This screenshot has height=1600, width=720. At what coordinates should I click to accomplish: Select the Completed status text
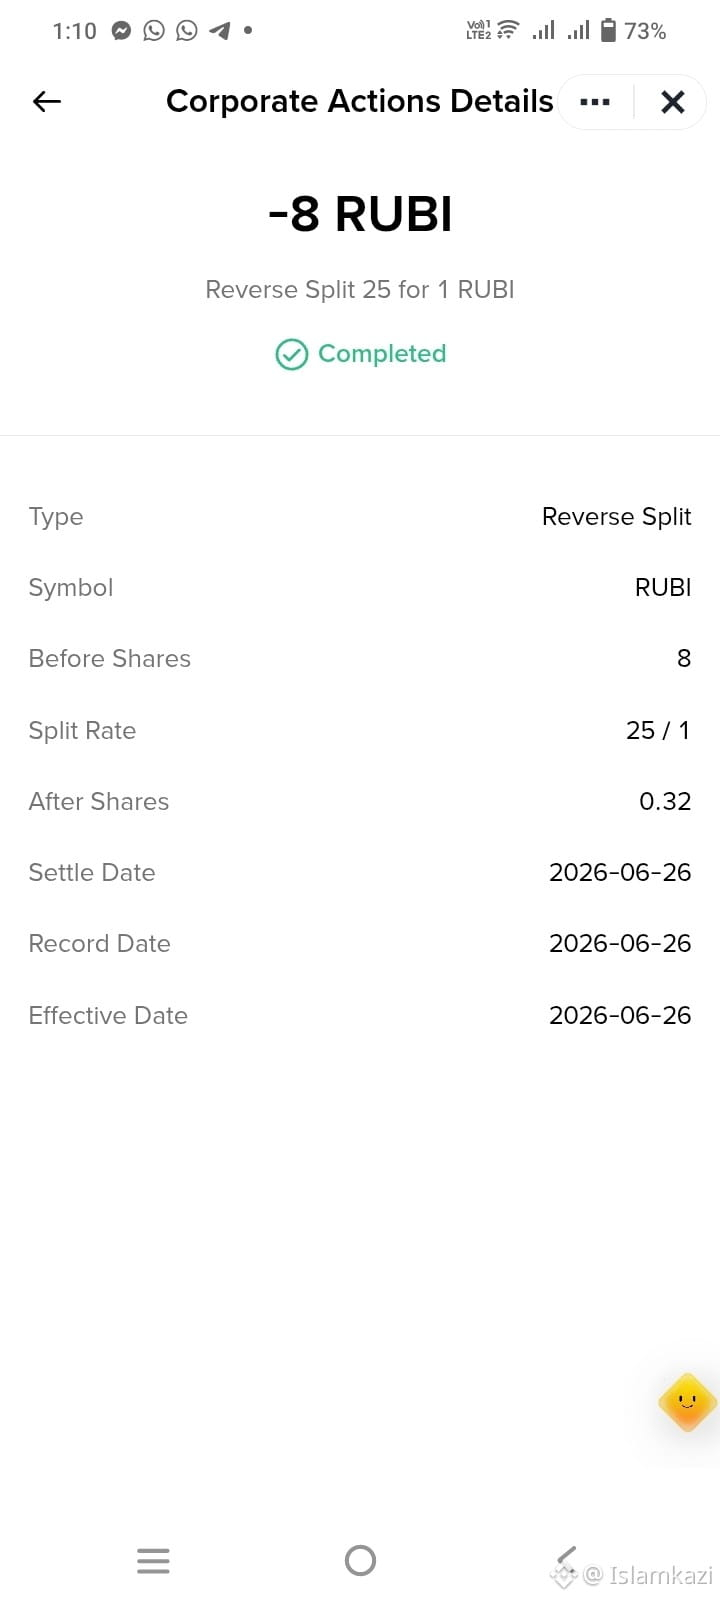[382, 354]
